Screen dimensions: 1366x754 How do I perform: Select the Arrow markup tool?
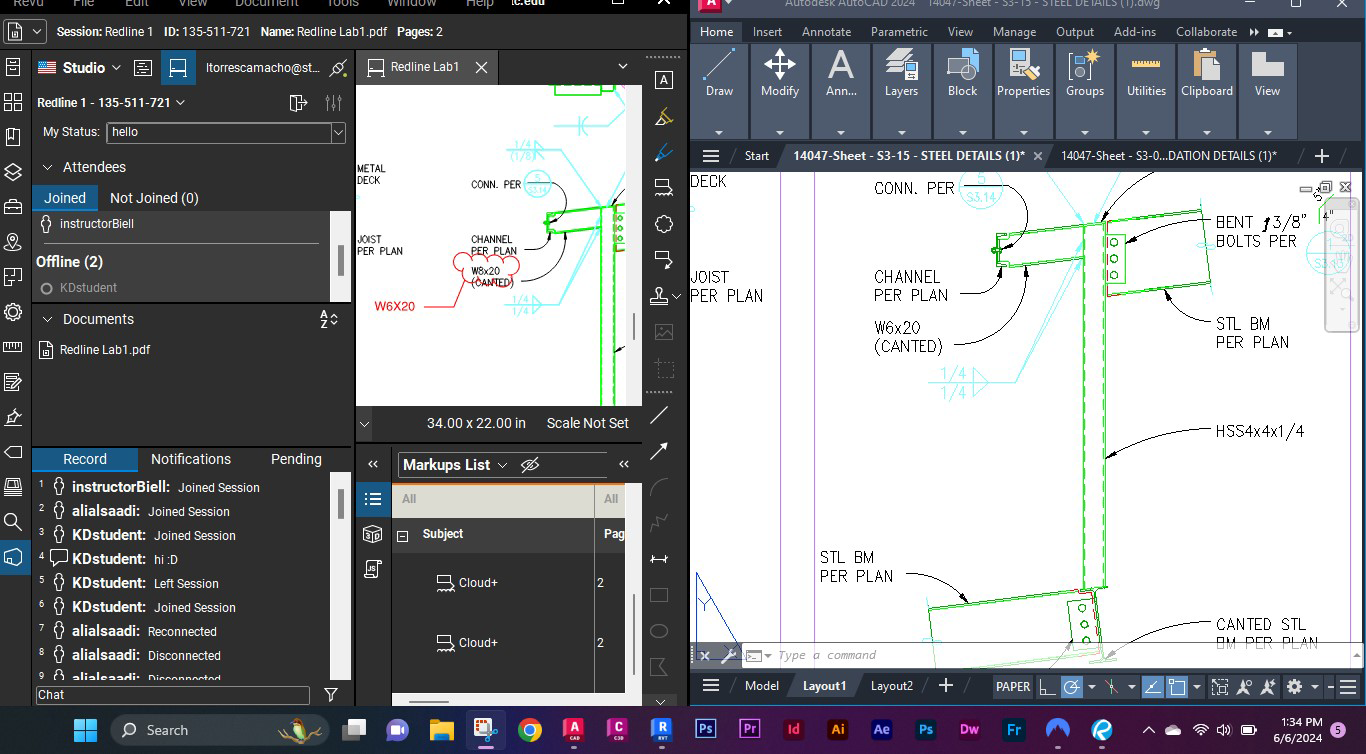pos(659,451)
